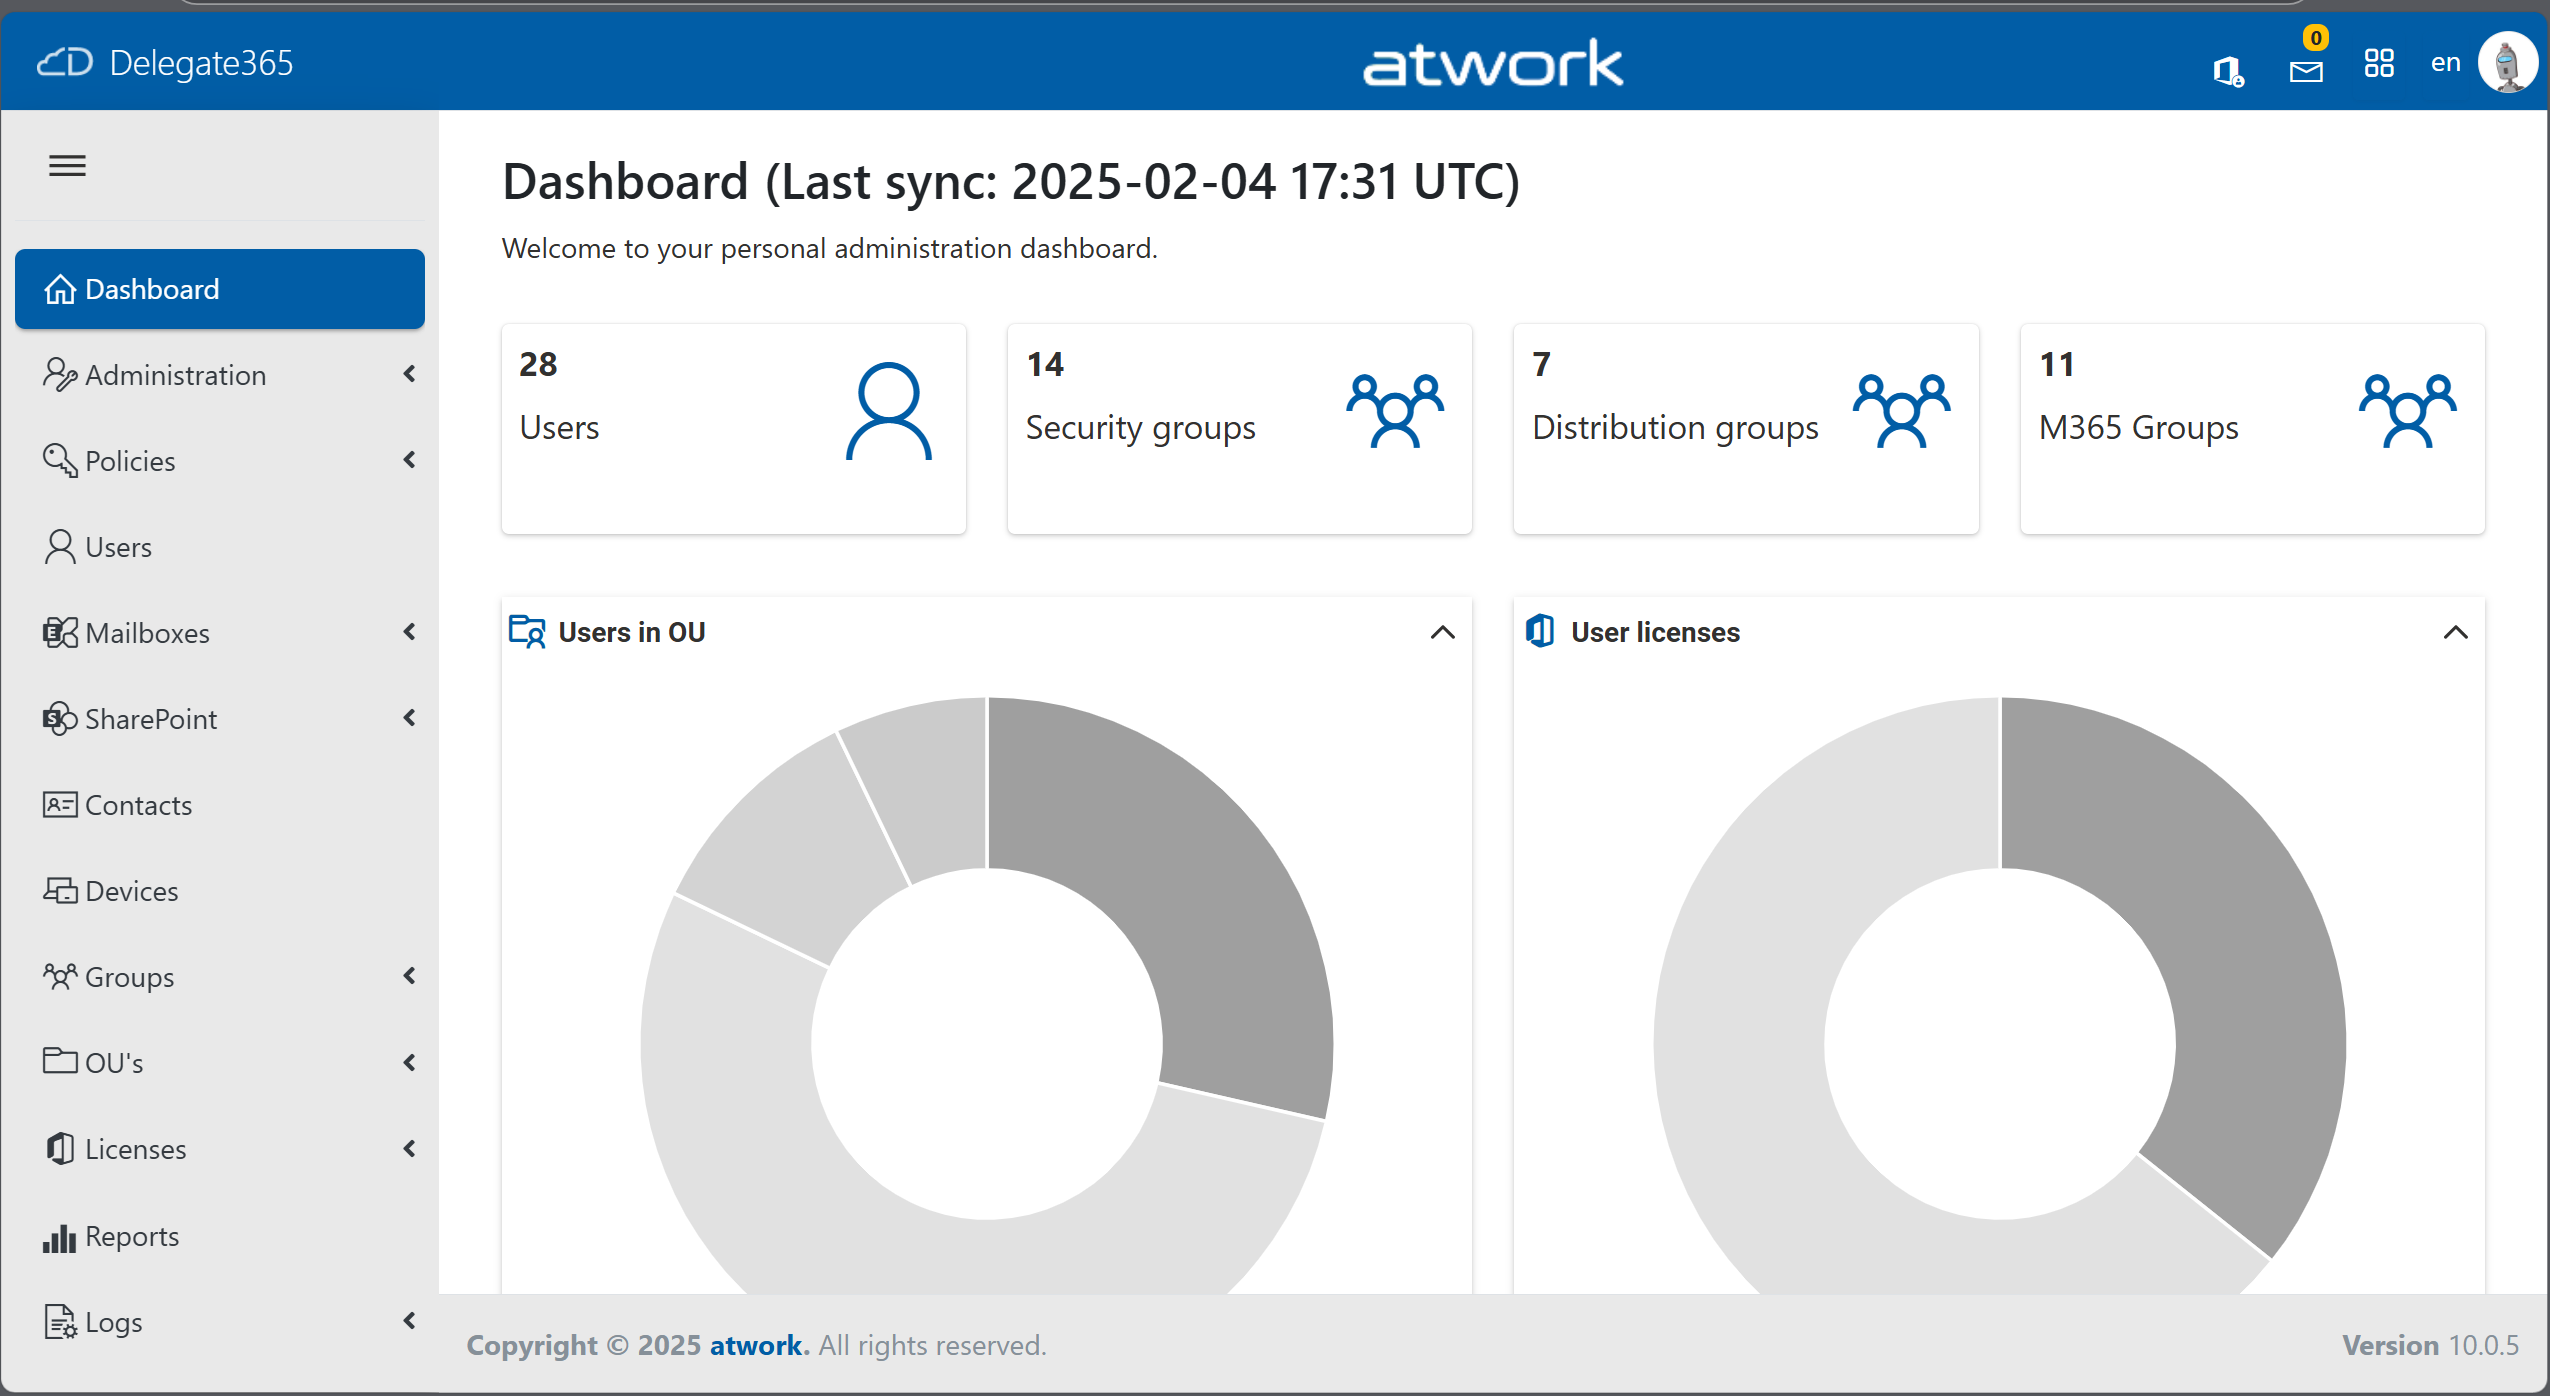Click the Reports bar chart icon
The image size is (2550, 1396).
point(60,1238)
